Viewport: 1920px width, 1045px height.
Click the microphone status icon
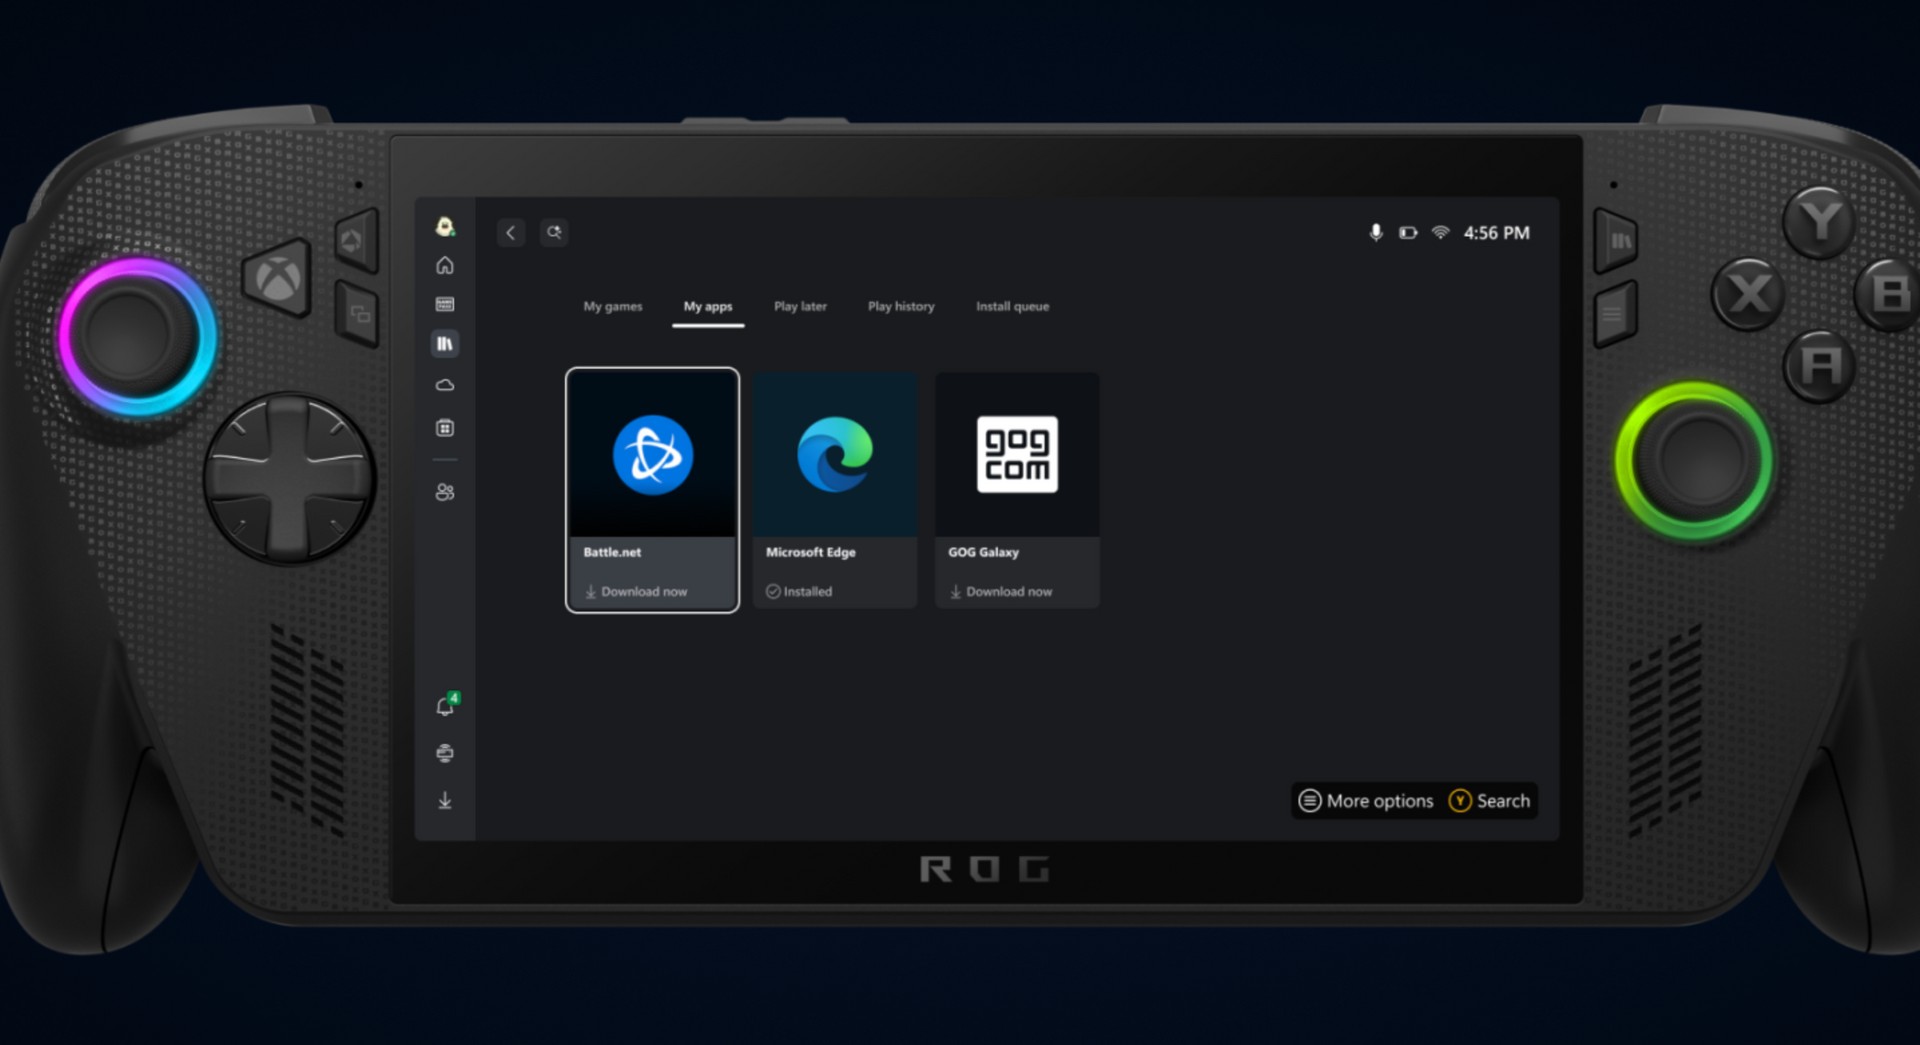click(x=1376, y=233)
